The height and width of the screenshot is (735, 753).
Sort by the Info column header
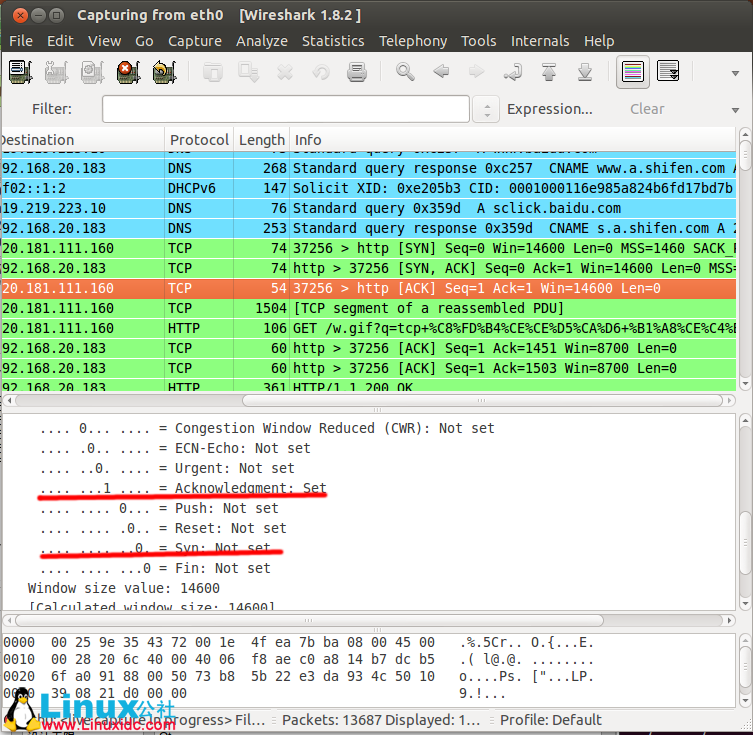tap(513, 140)
